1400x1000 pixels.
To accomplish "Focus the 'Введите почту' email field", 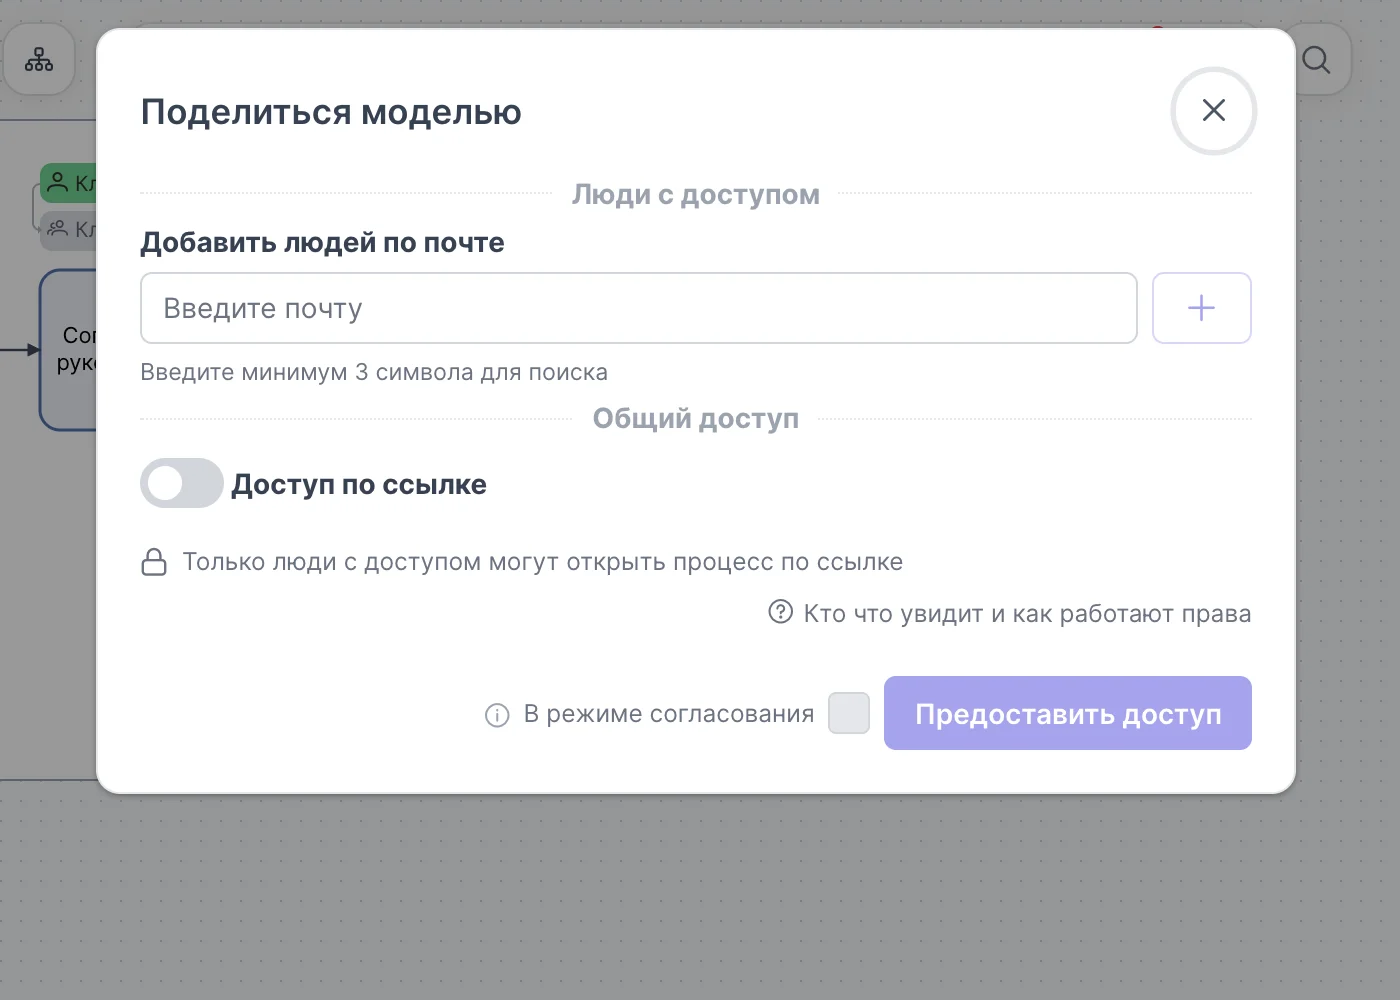I will point(638,308).
